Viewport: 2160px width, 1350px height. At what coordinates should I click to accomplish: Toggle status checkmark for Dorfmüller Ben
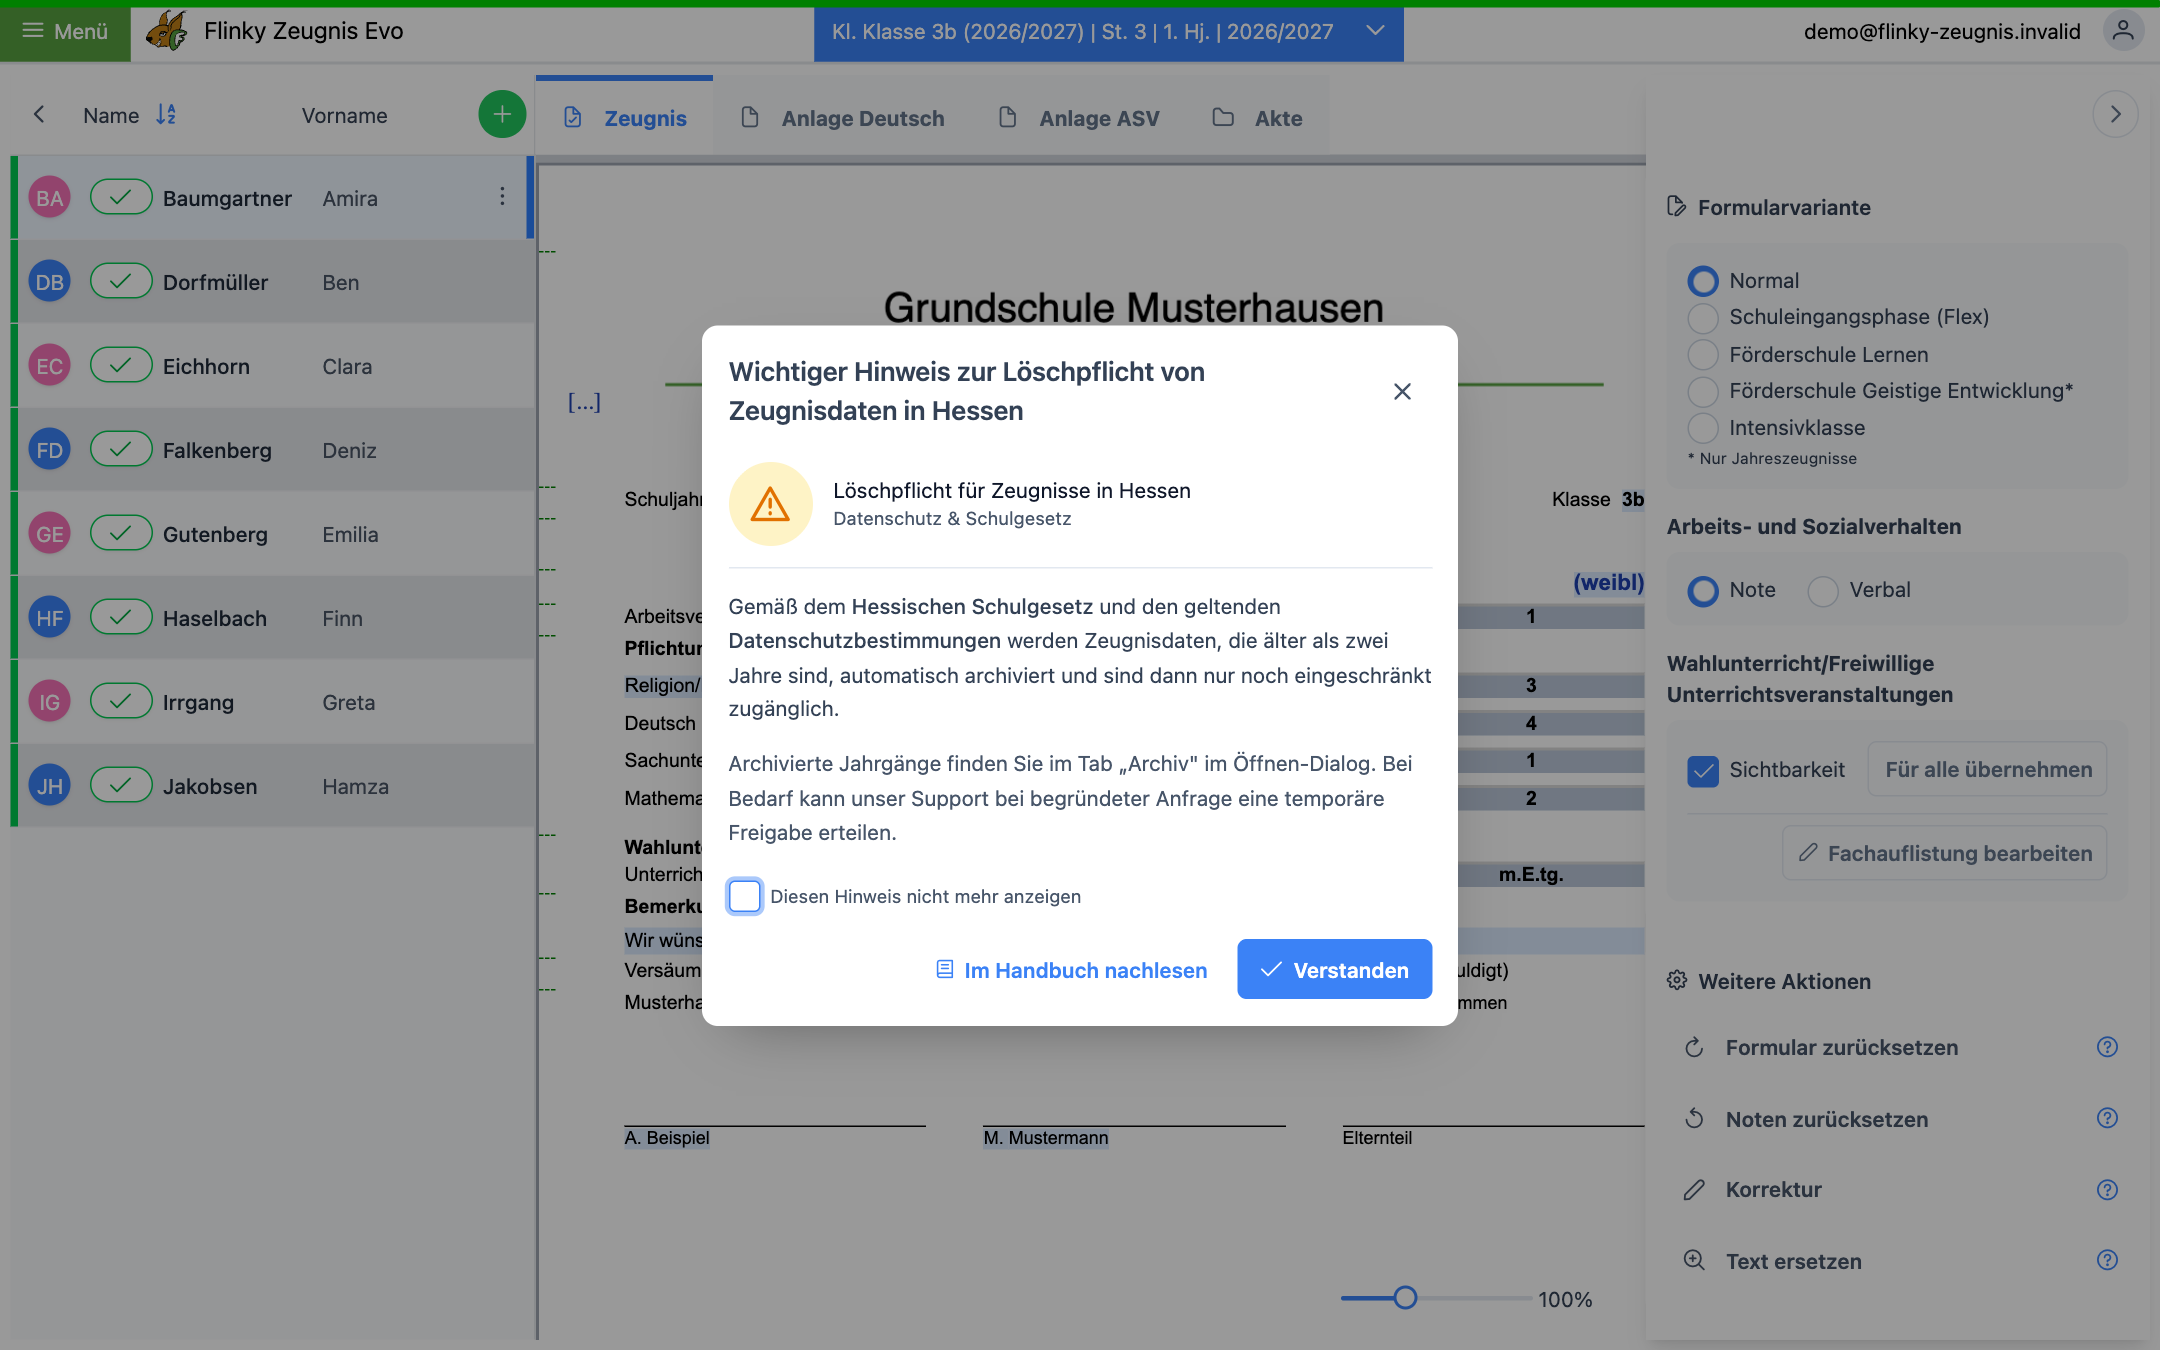point(121,282)
